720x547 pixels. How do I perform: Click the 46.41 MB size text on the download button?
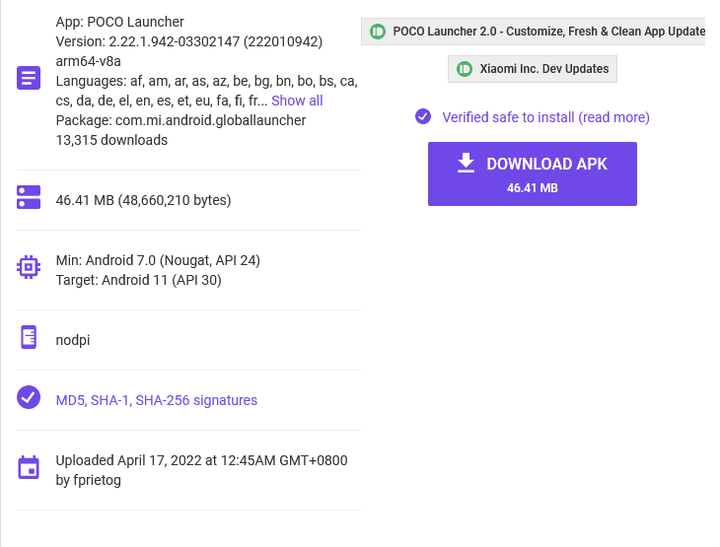click(x=532, y=188)
